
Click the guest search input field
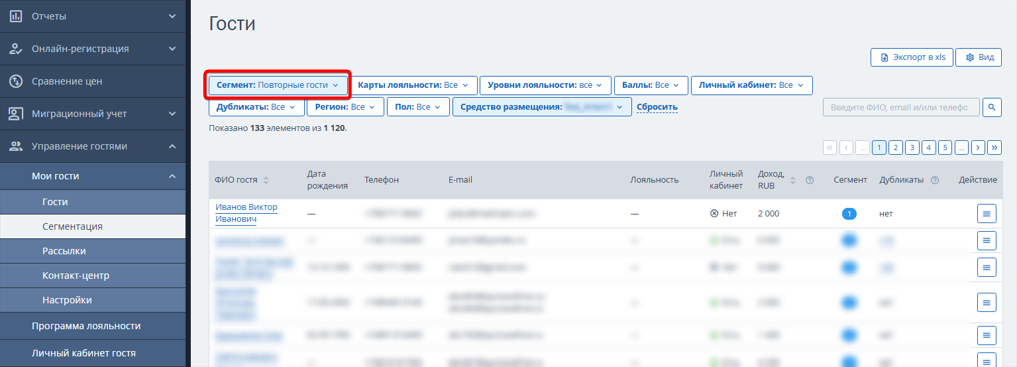(x=901, y=107)
